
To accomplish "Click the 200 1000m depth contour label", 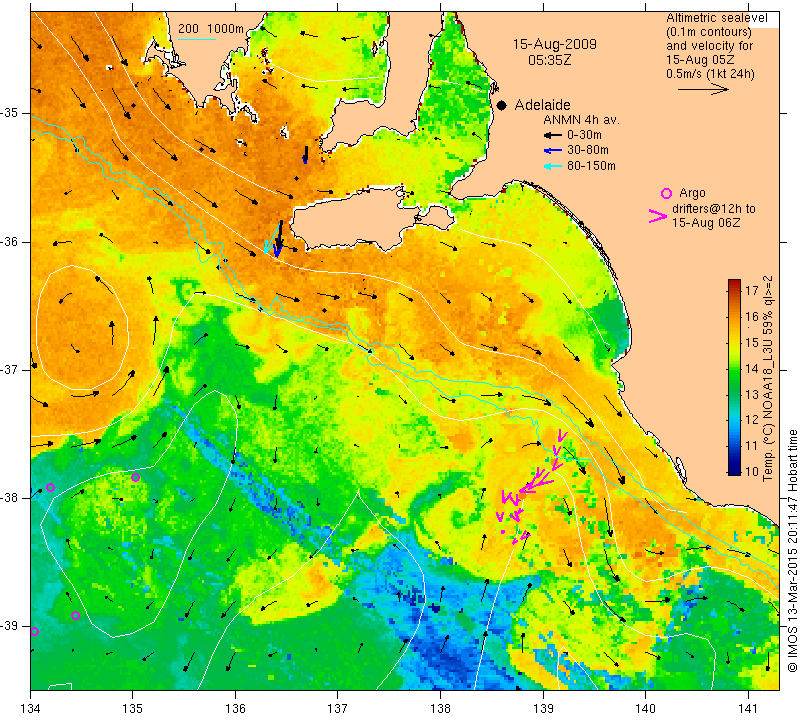I will [211, 29].
